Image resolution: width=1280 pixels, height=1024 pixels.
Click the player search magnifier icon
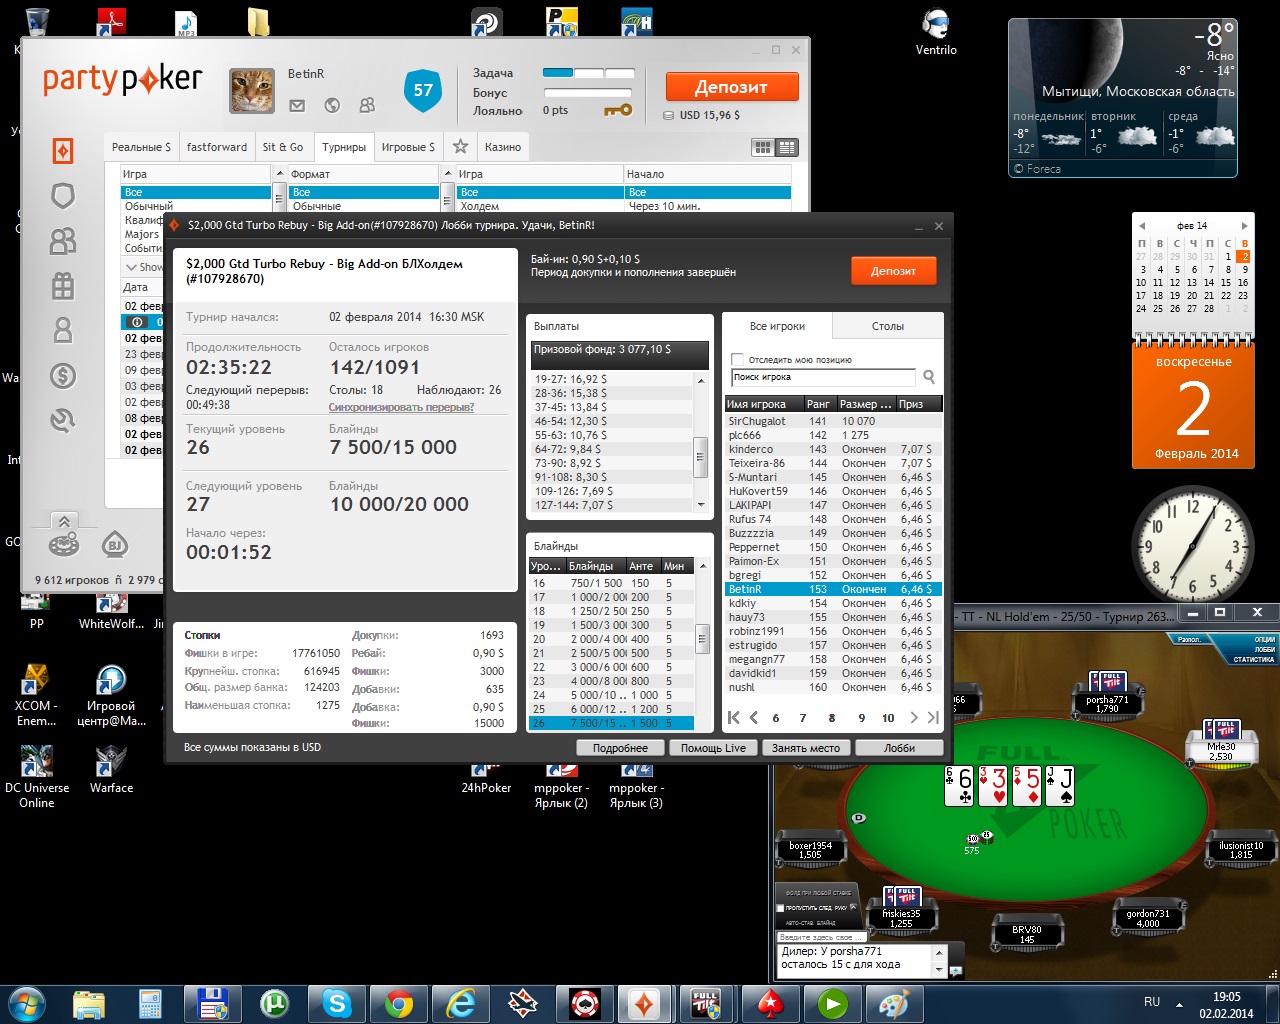[x=929, y=377]
